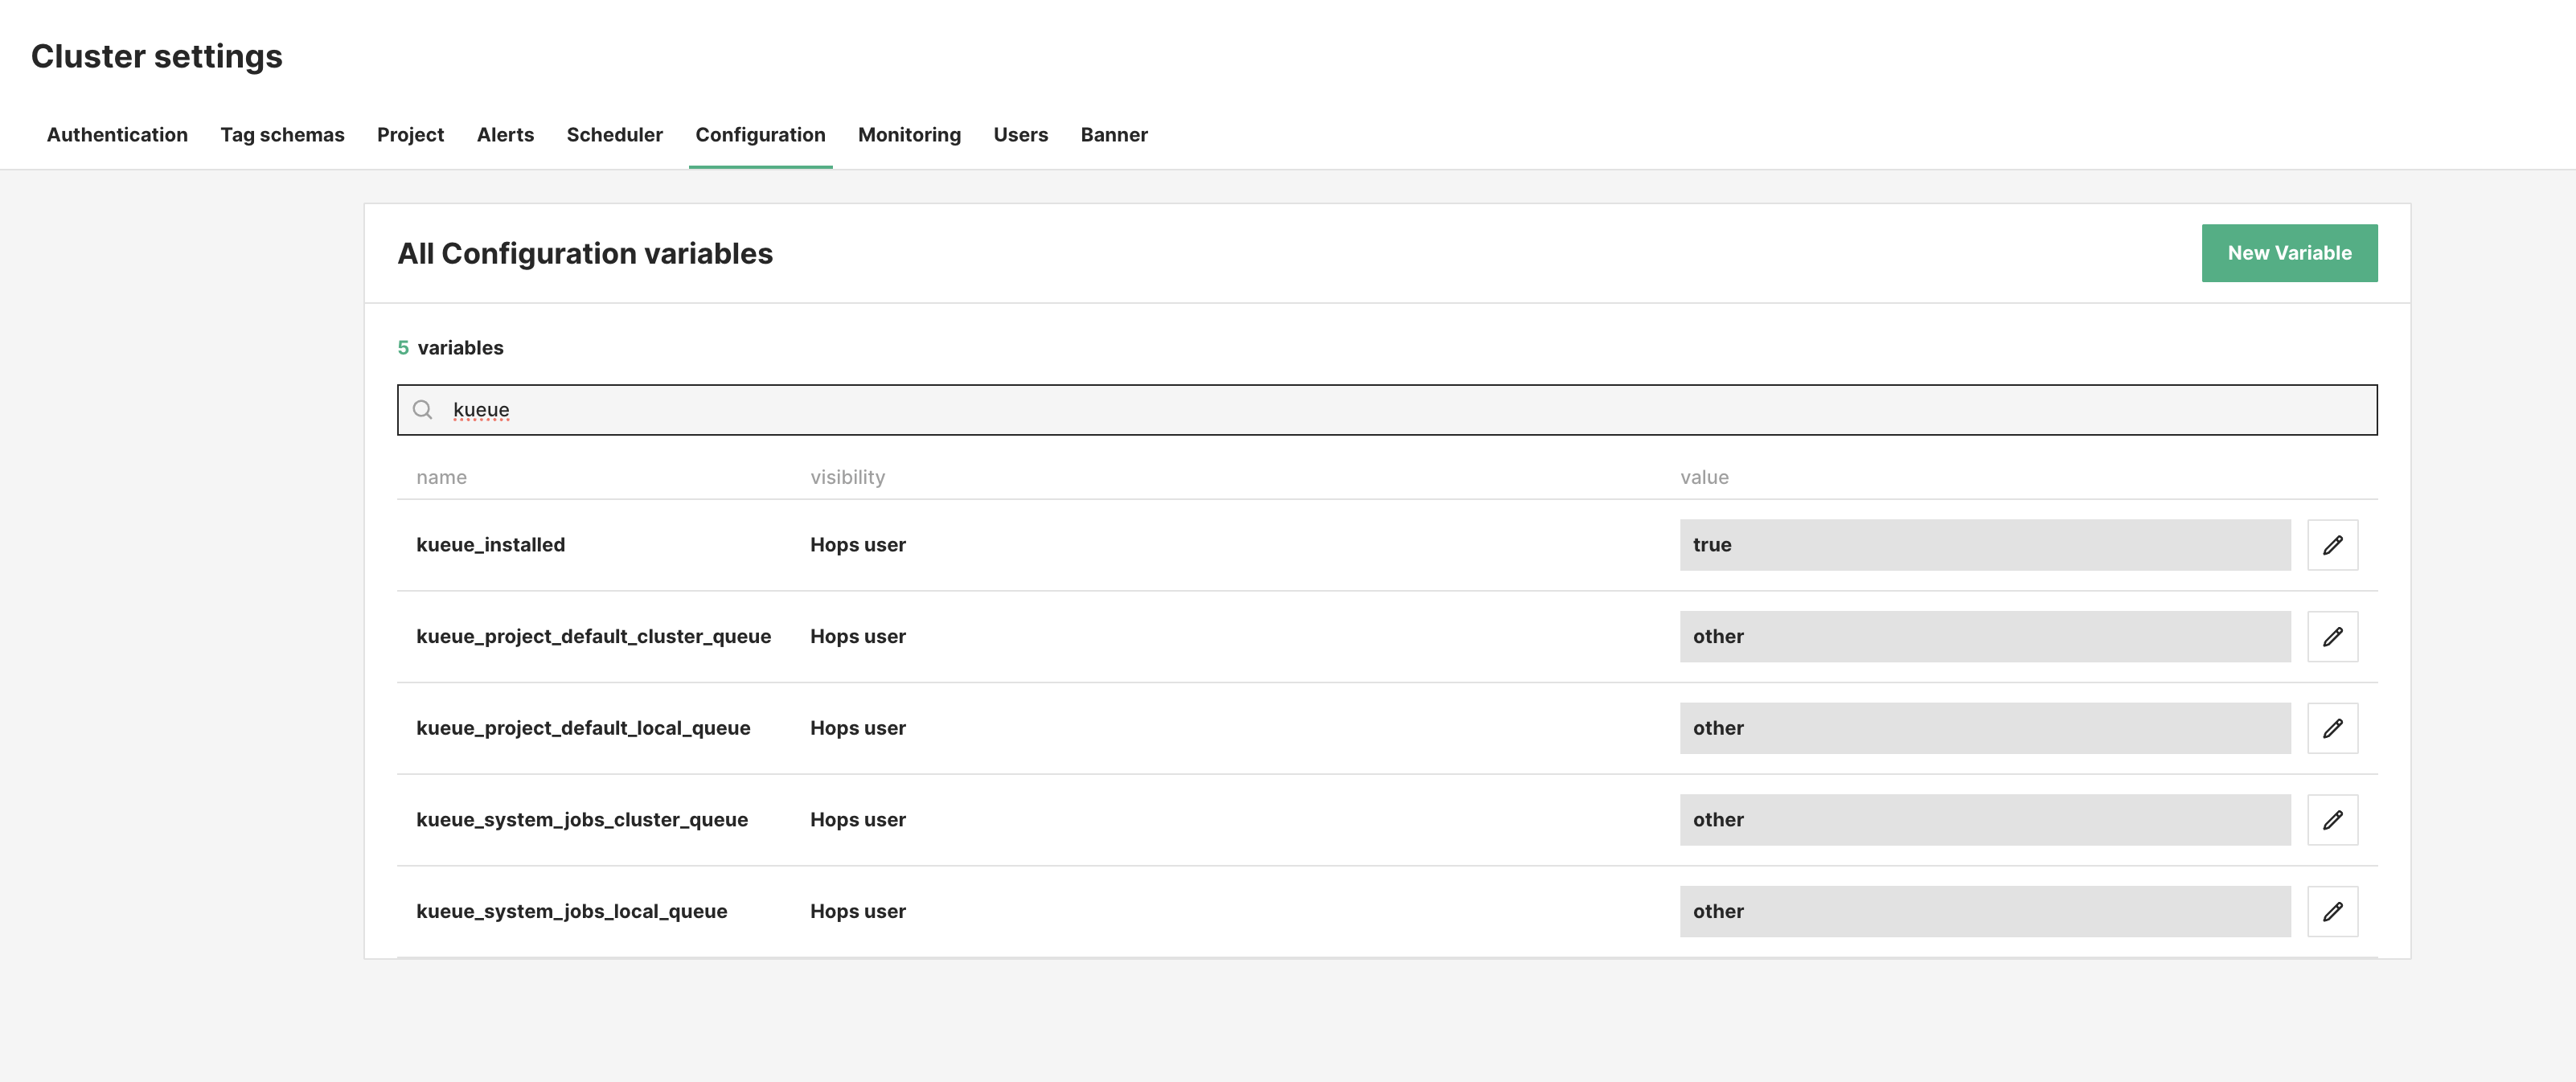The height and width of the screenshot is (1082, 2576).
Task: Open the Banner settings tab
Action: [x=1114, y=134]
